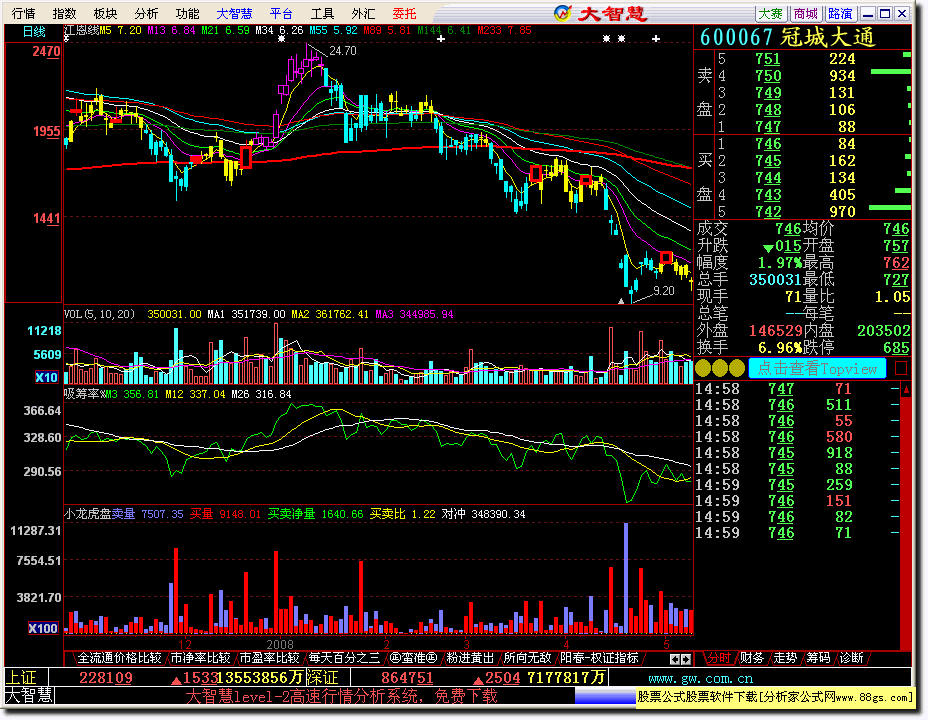928x720 pixels.
Task: Select the 阳春-权证指标 indicator tab
Action: point(599,657)
